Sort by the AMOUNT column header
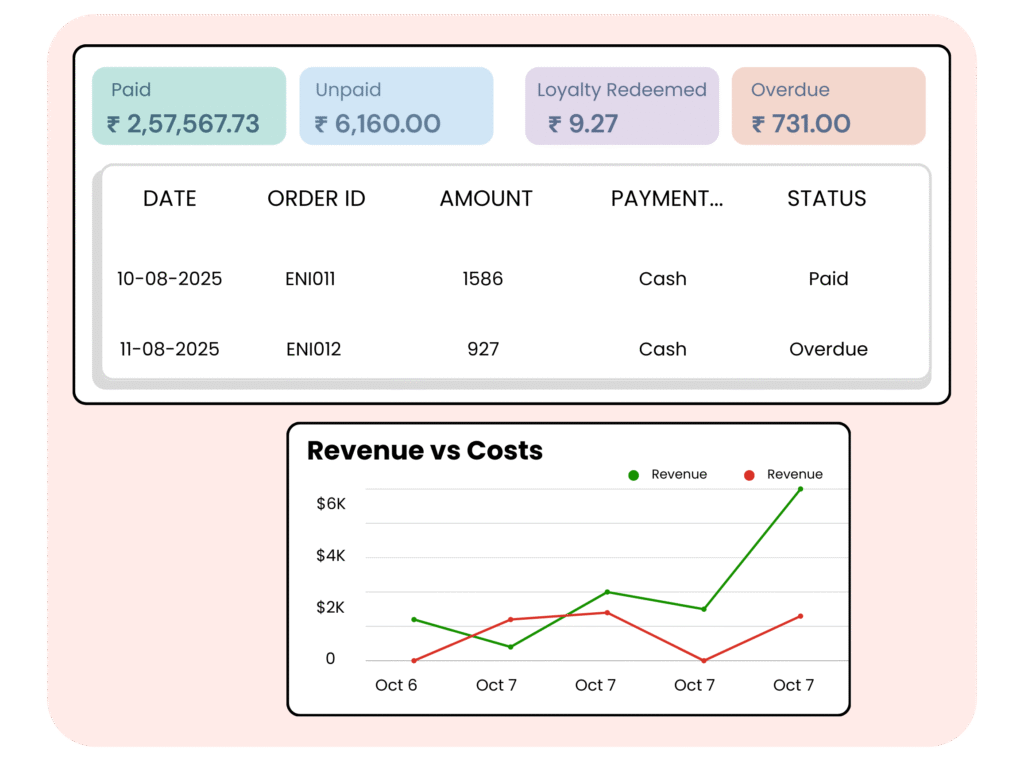This screenshot has height=761, width=1024. pyautogui.click(x=486, y=199)
